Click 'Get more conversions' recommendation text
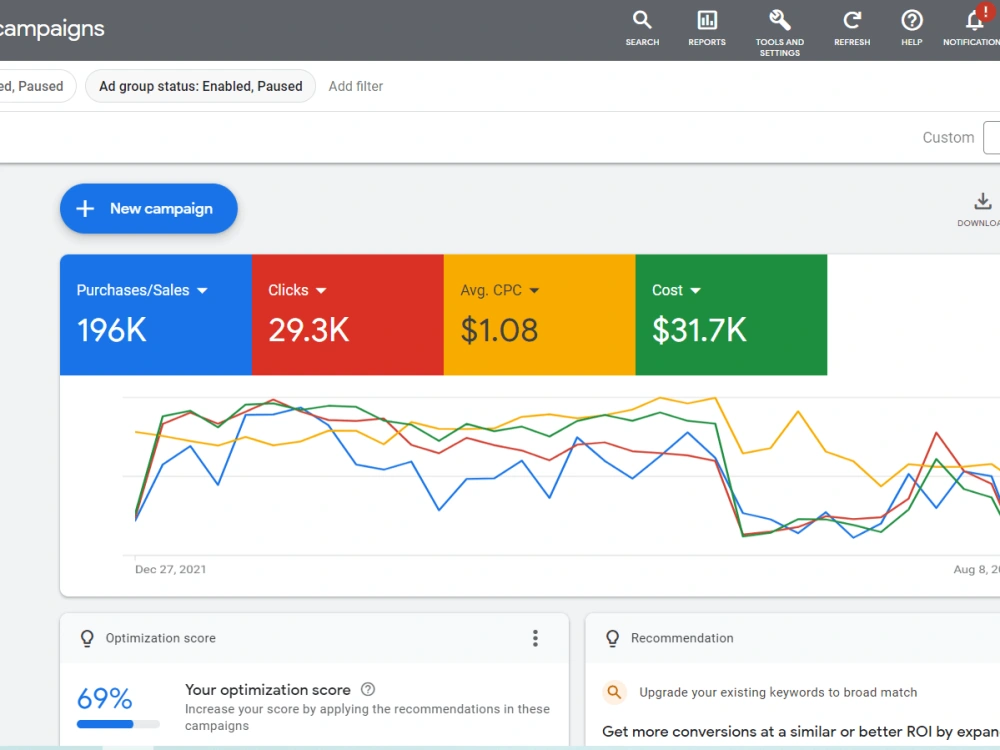Screen dimensions: 1000x750 click(800, 732)
